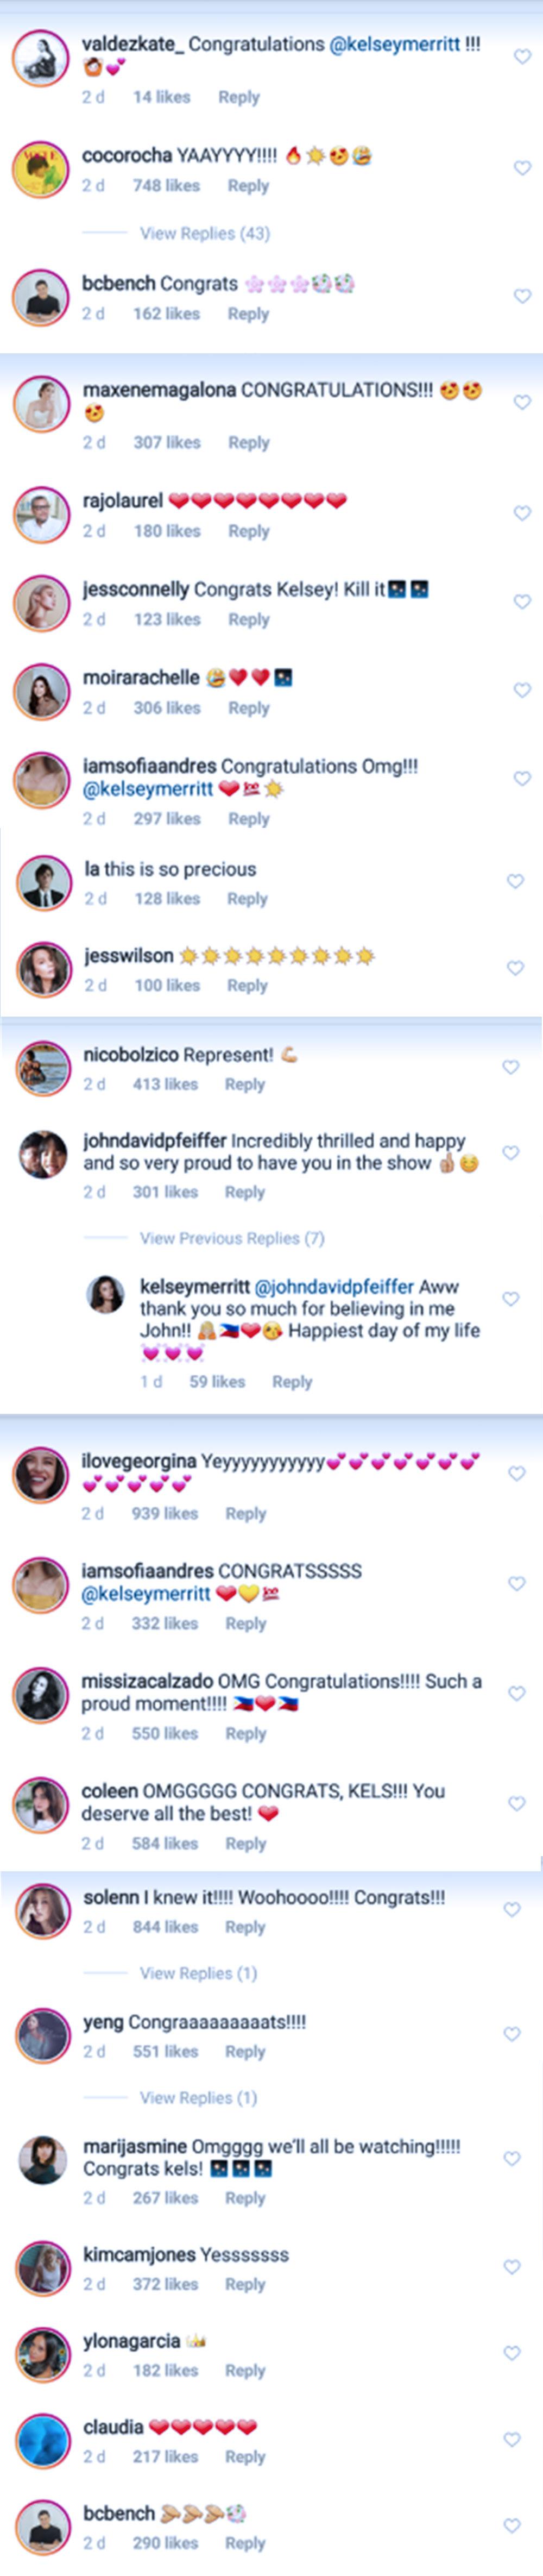Tap heart icon beside claudia's comment
The height and width of the screenshot is (2576, 543).
tap(512, 2439)
